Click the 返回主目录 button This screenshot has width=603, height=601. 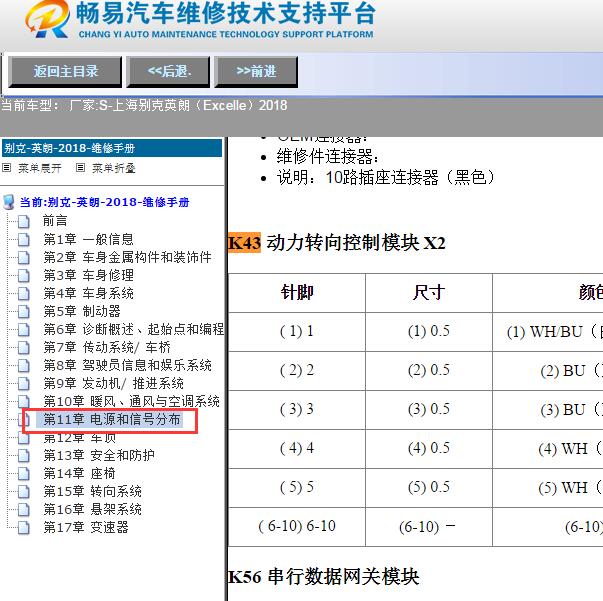coord(65,72)
